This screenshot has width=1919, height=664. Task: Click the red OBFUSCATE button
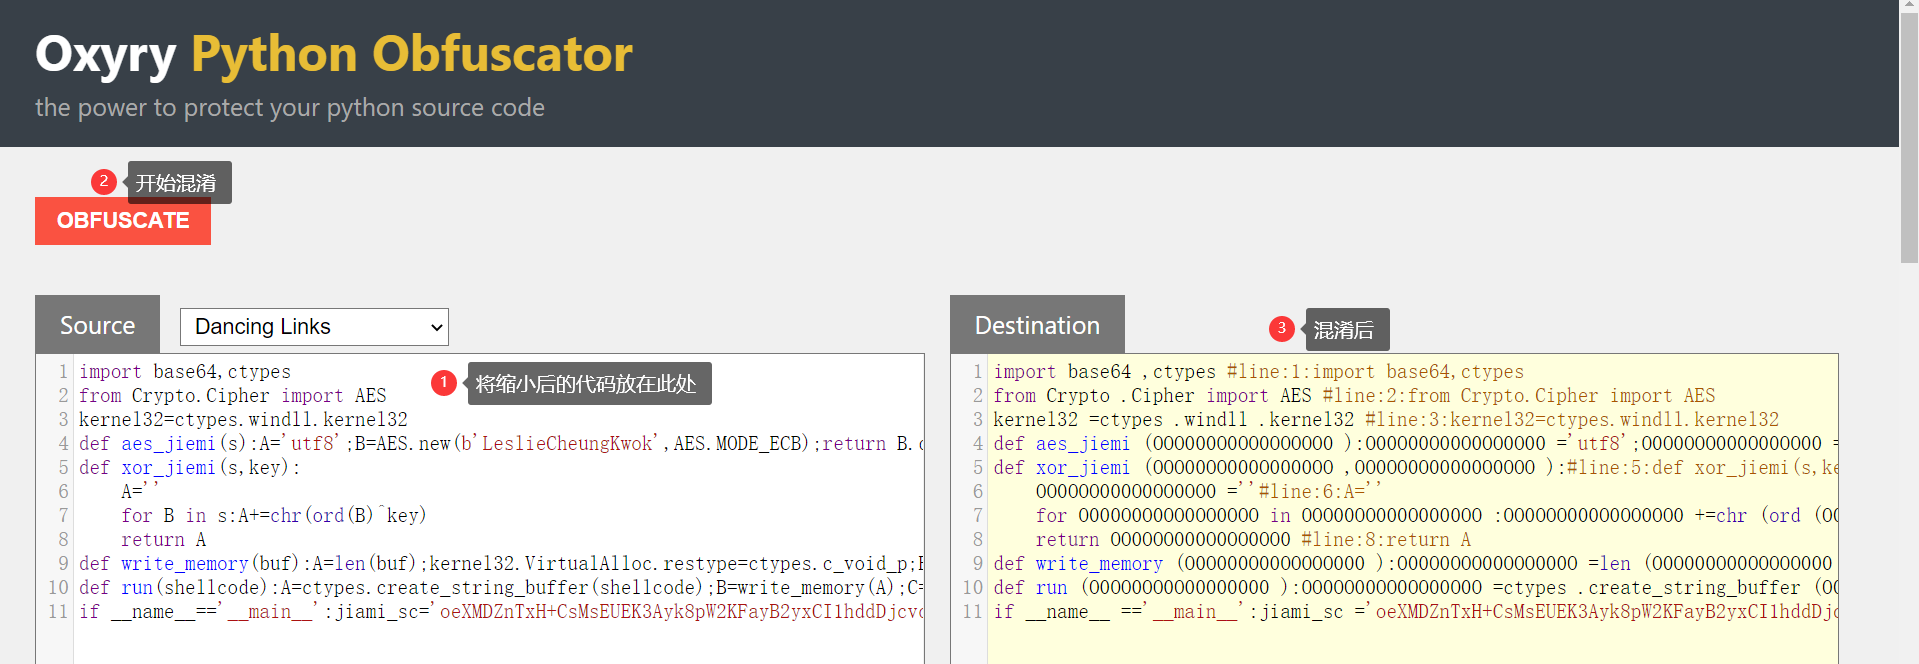coord(123,221)
